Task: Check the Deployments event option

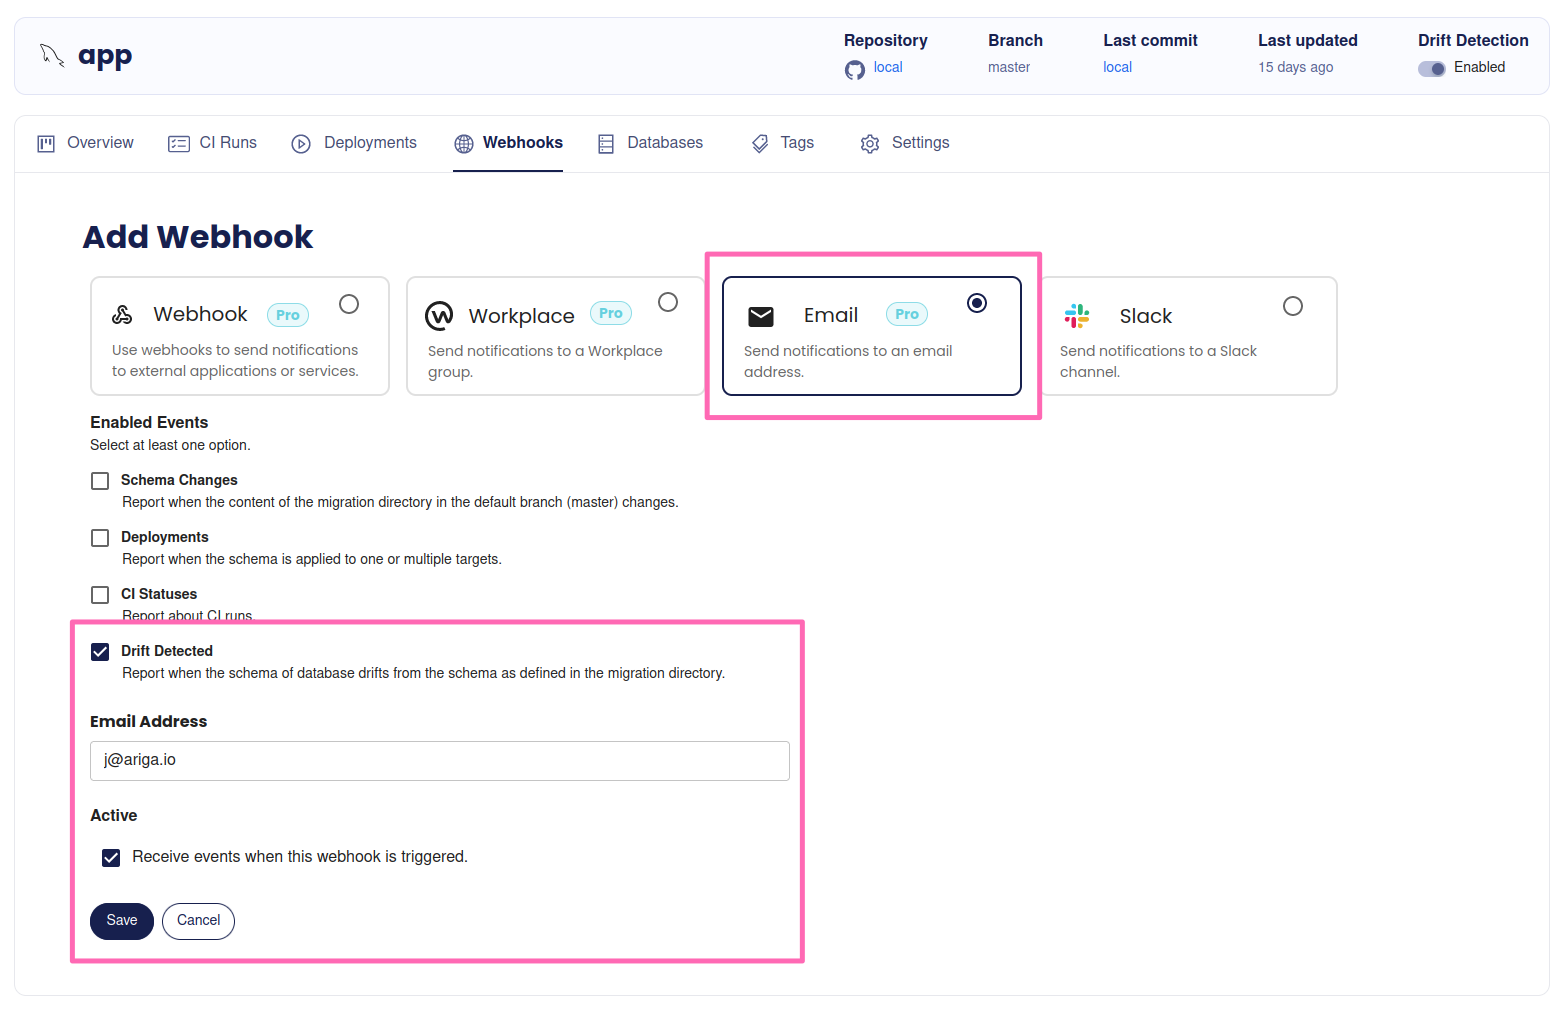Action: pos(100,537)
